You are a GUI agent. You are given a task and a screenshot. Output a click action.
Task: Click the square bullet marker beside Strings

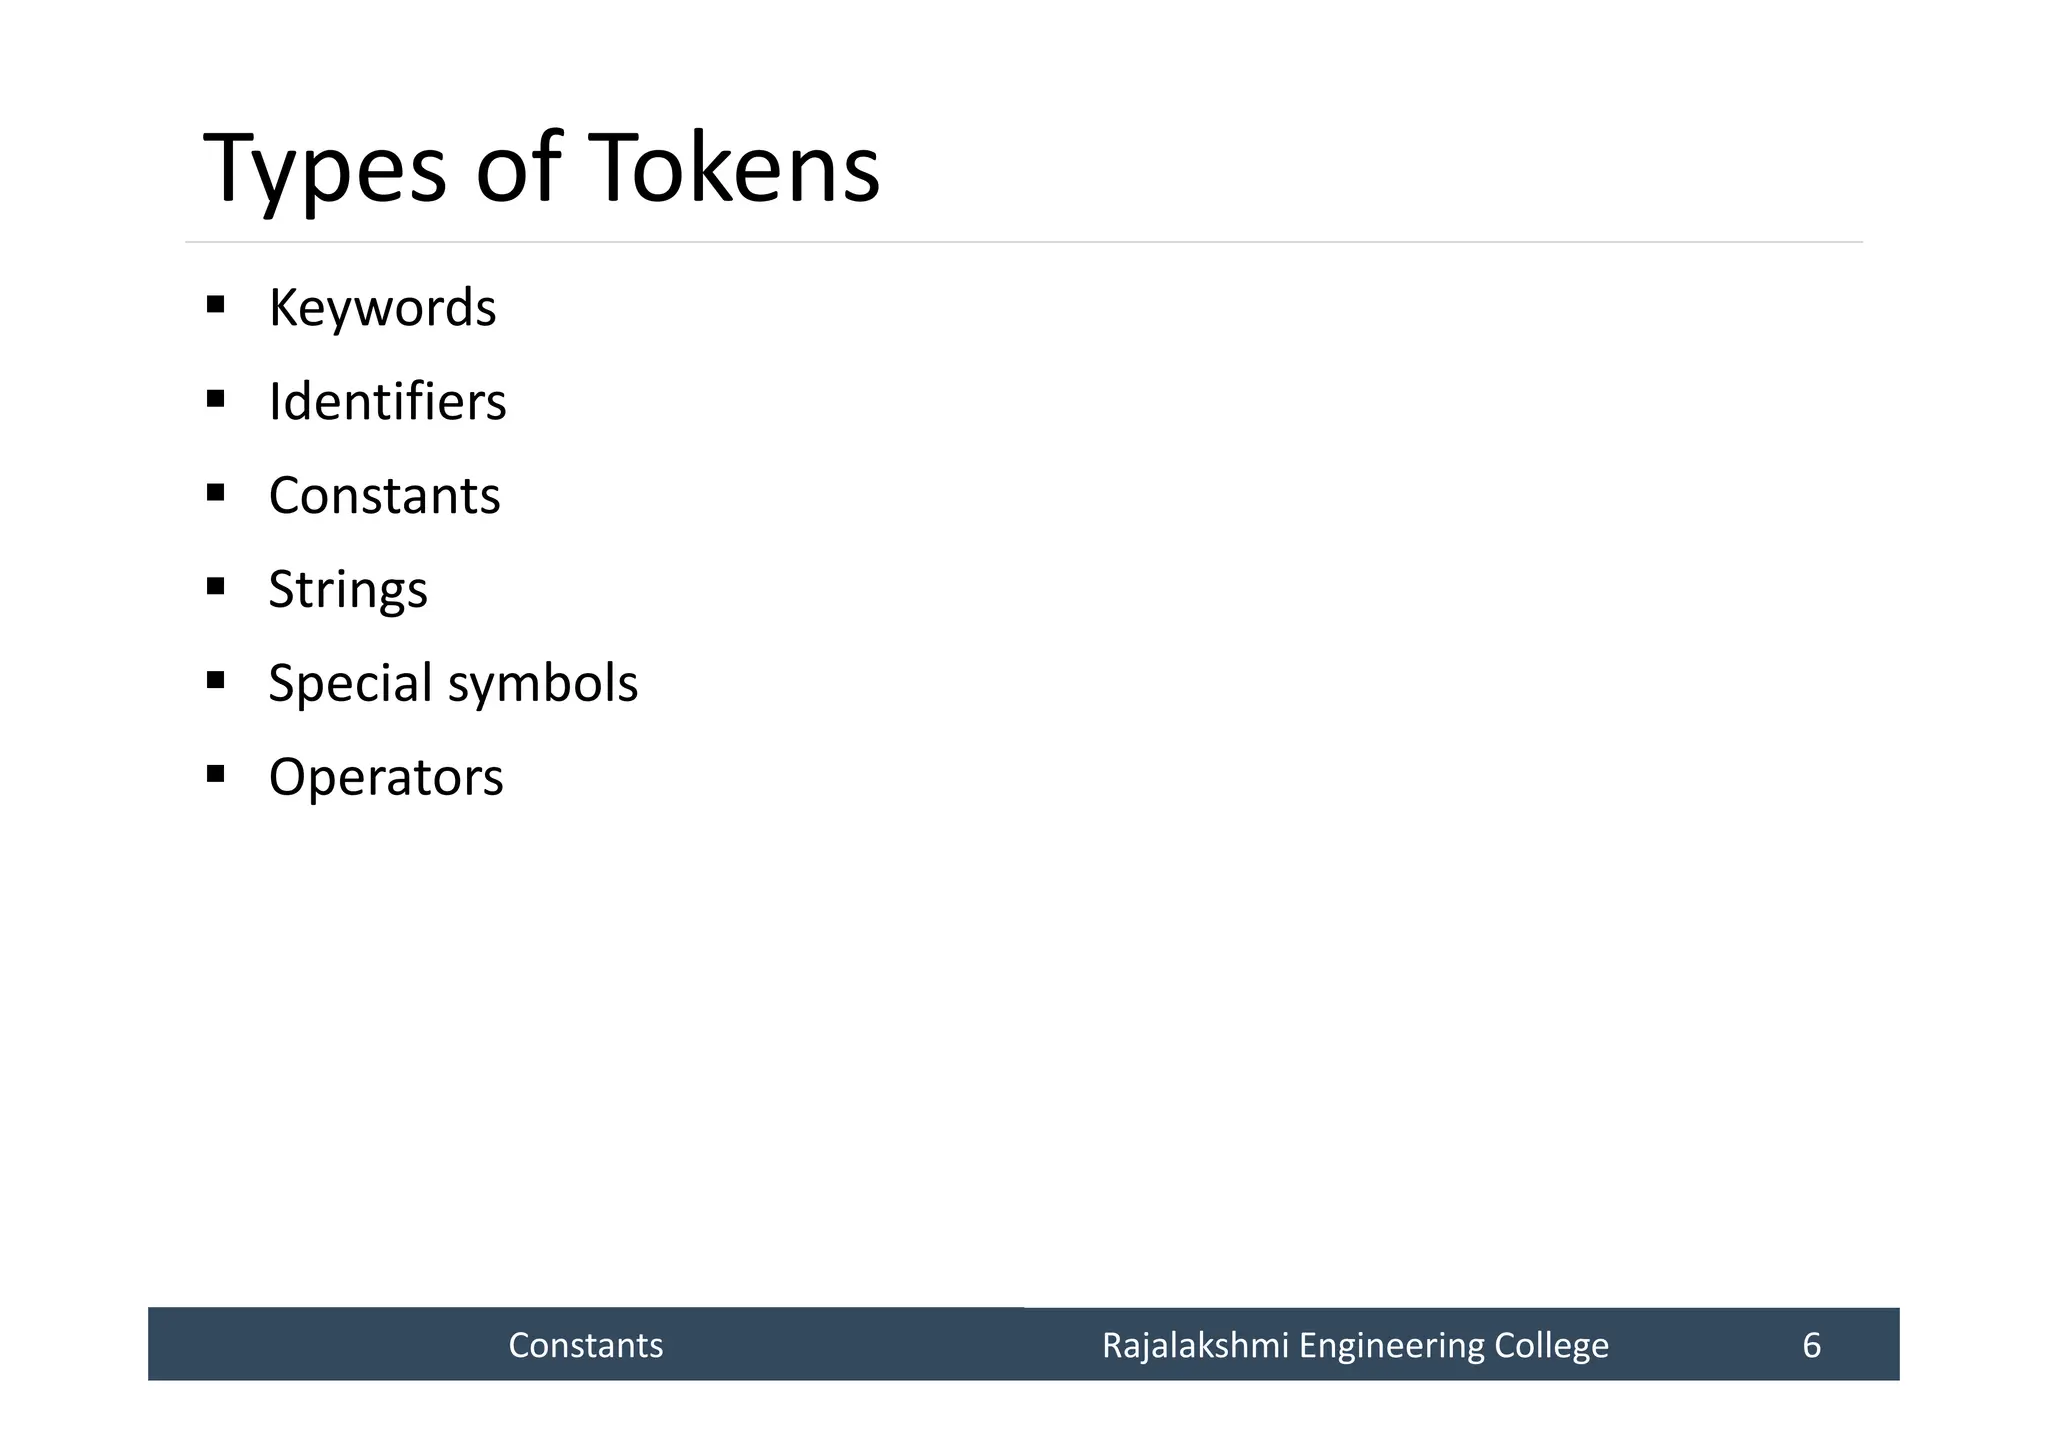coord(215,586)
